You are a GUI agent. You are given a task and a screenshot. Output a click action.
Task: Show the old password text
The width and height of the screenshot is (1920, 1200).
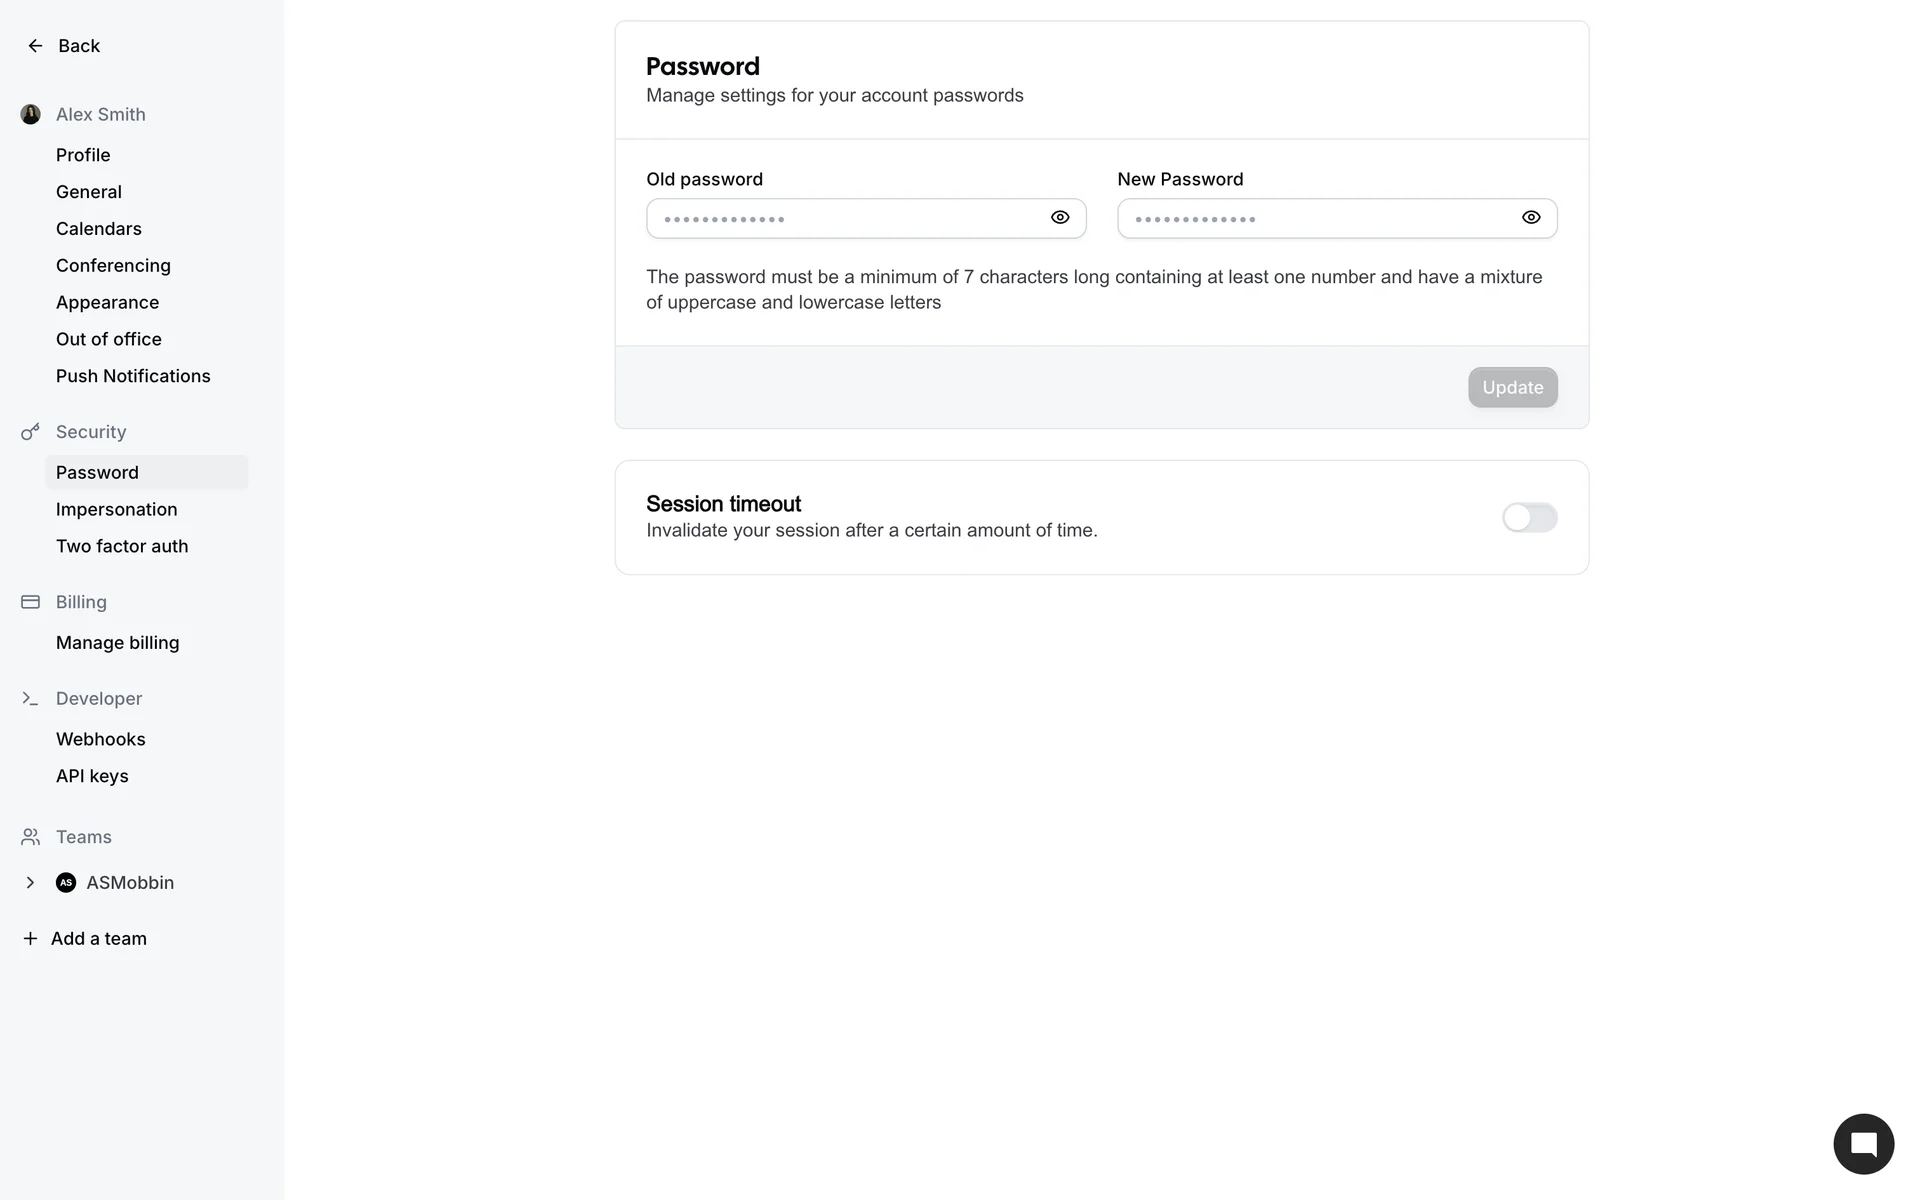pyautogui.click(x=1060, y=218)
